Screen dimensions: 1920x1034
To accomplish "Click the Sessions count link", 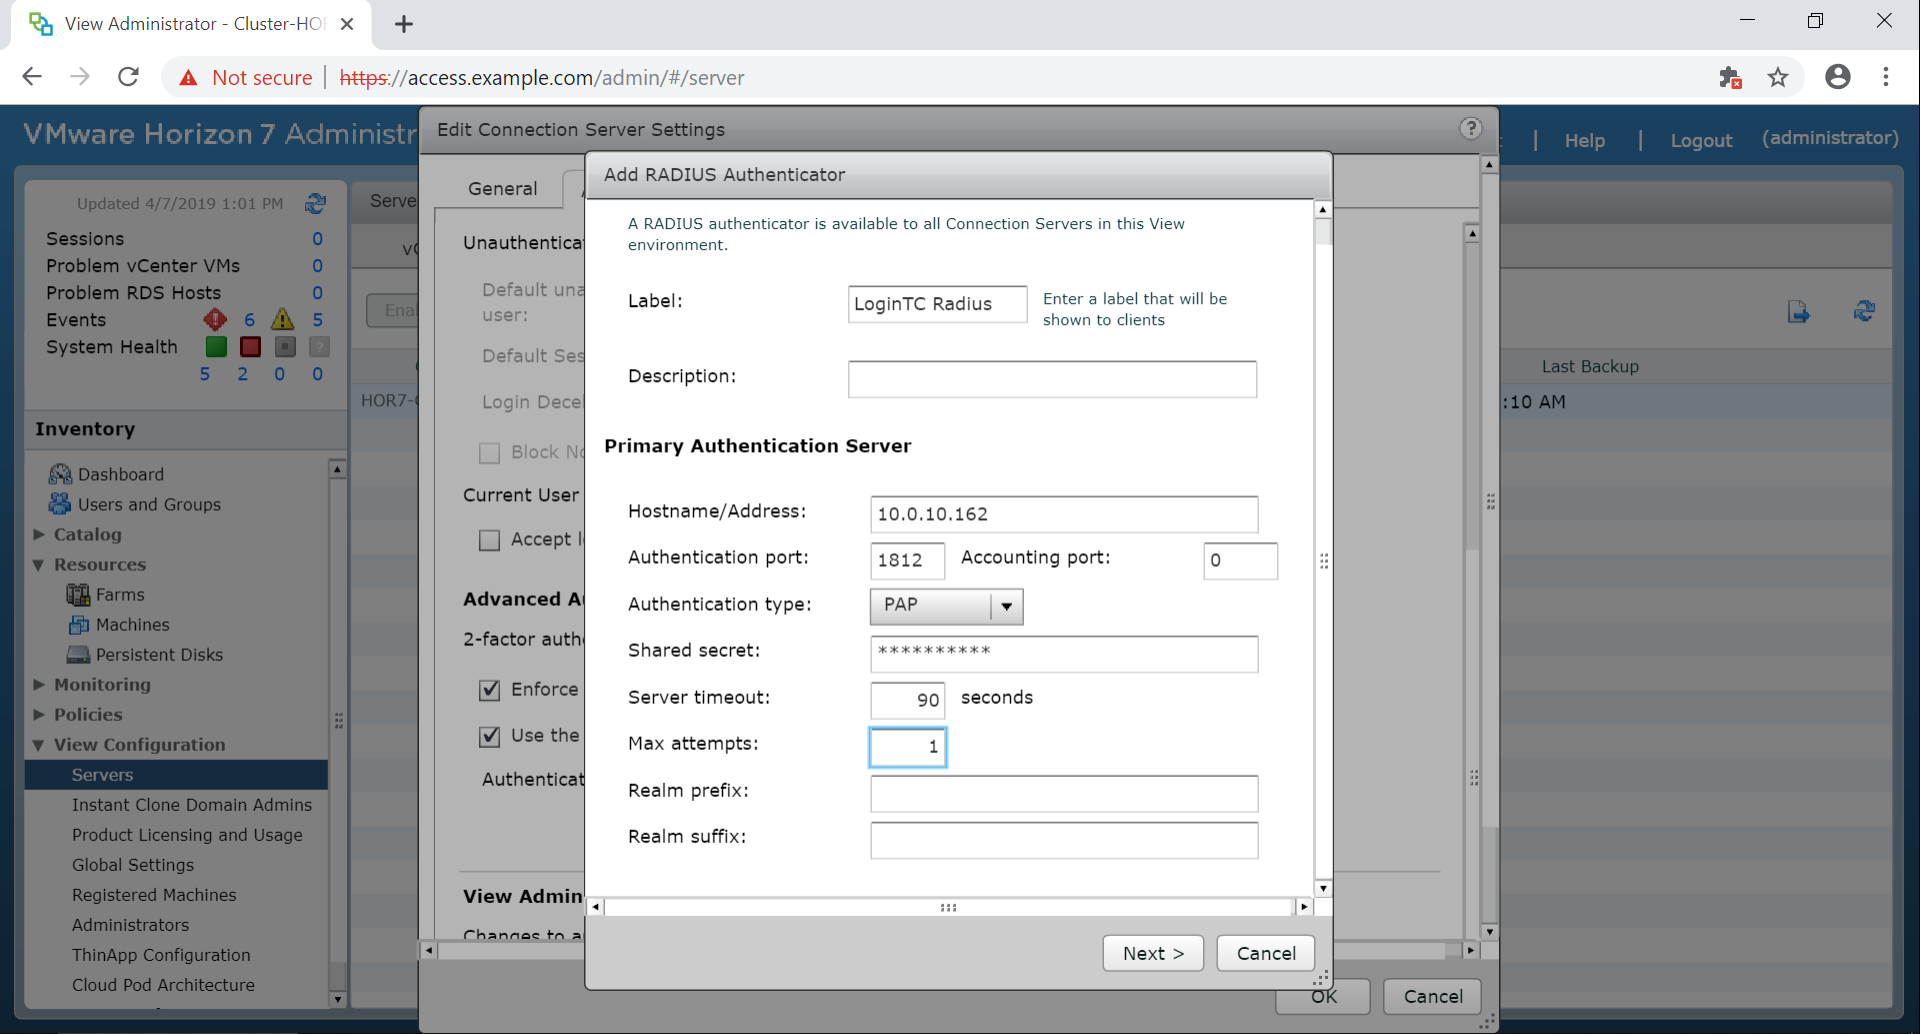I will pos(317,238).
